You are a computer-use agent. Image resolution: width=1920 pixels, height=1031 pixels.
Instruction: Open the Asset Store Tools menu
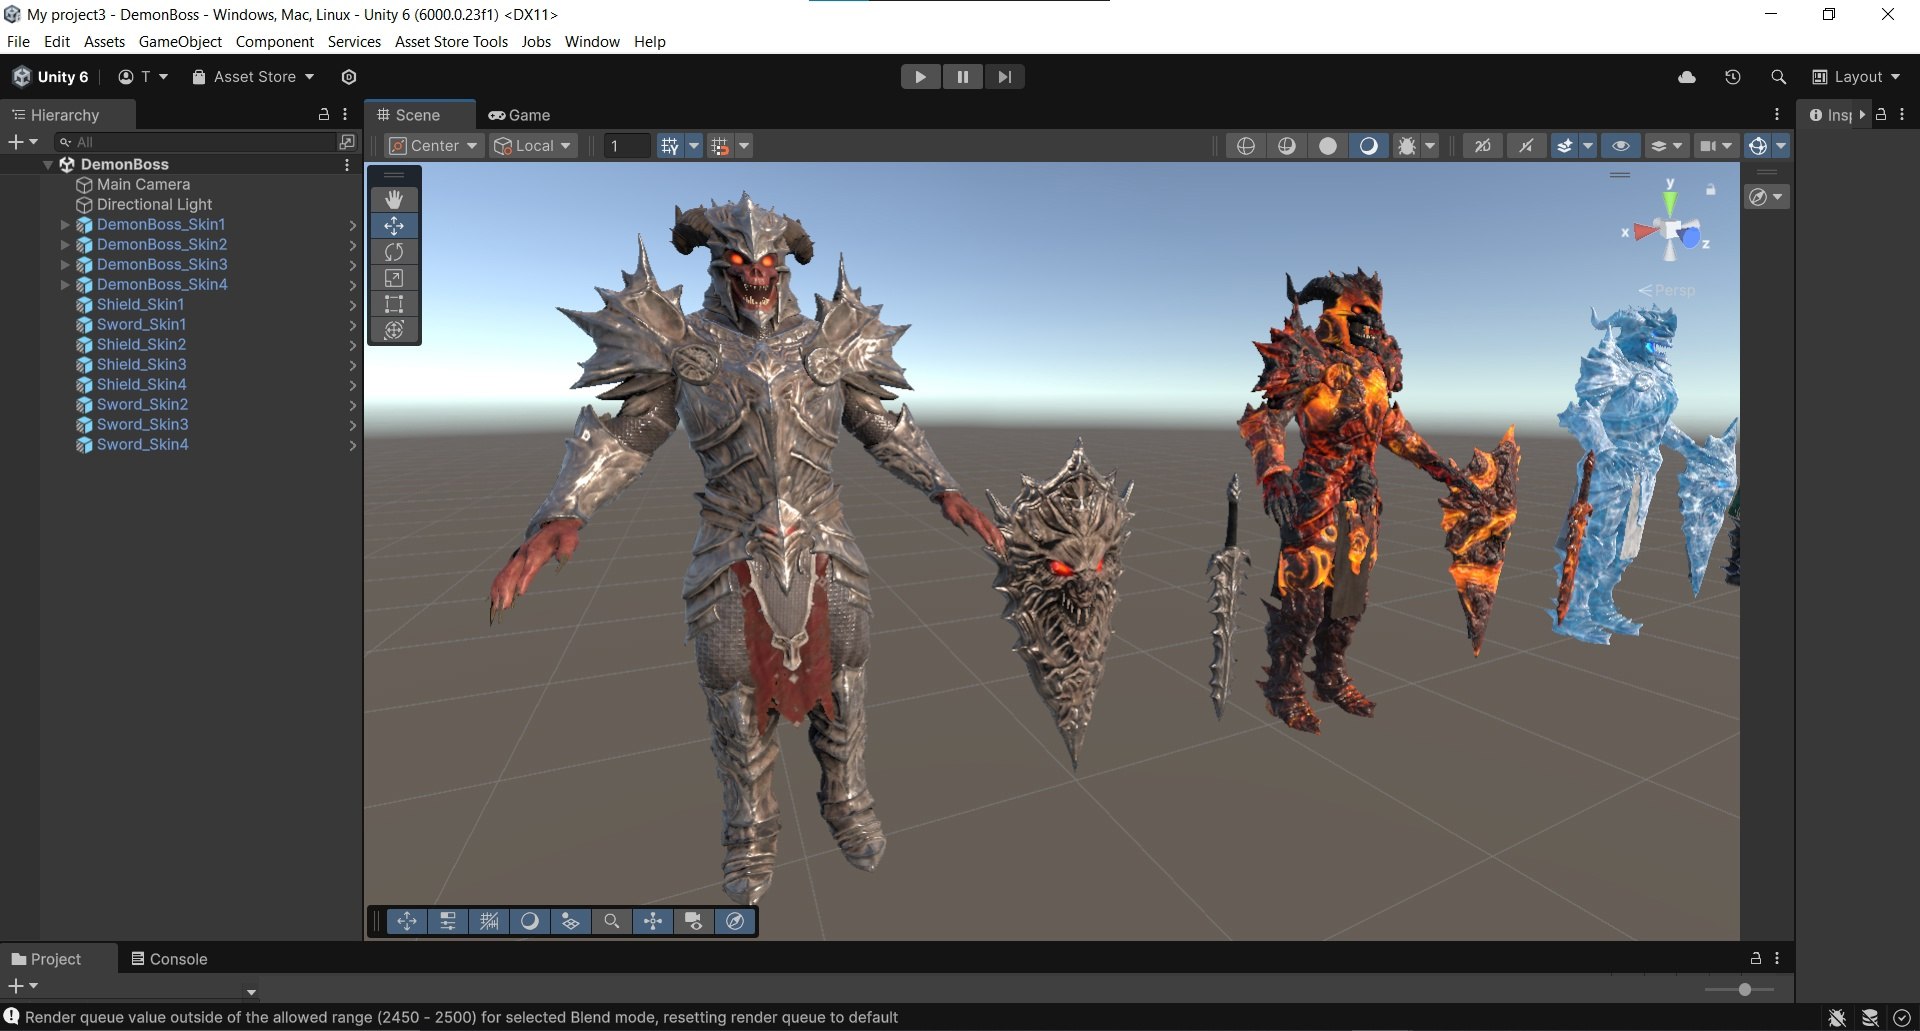(x=451, y=42)
